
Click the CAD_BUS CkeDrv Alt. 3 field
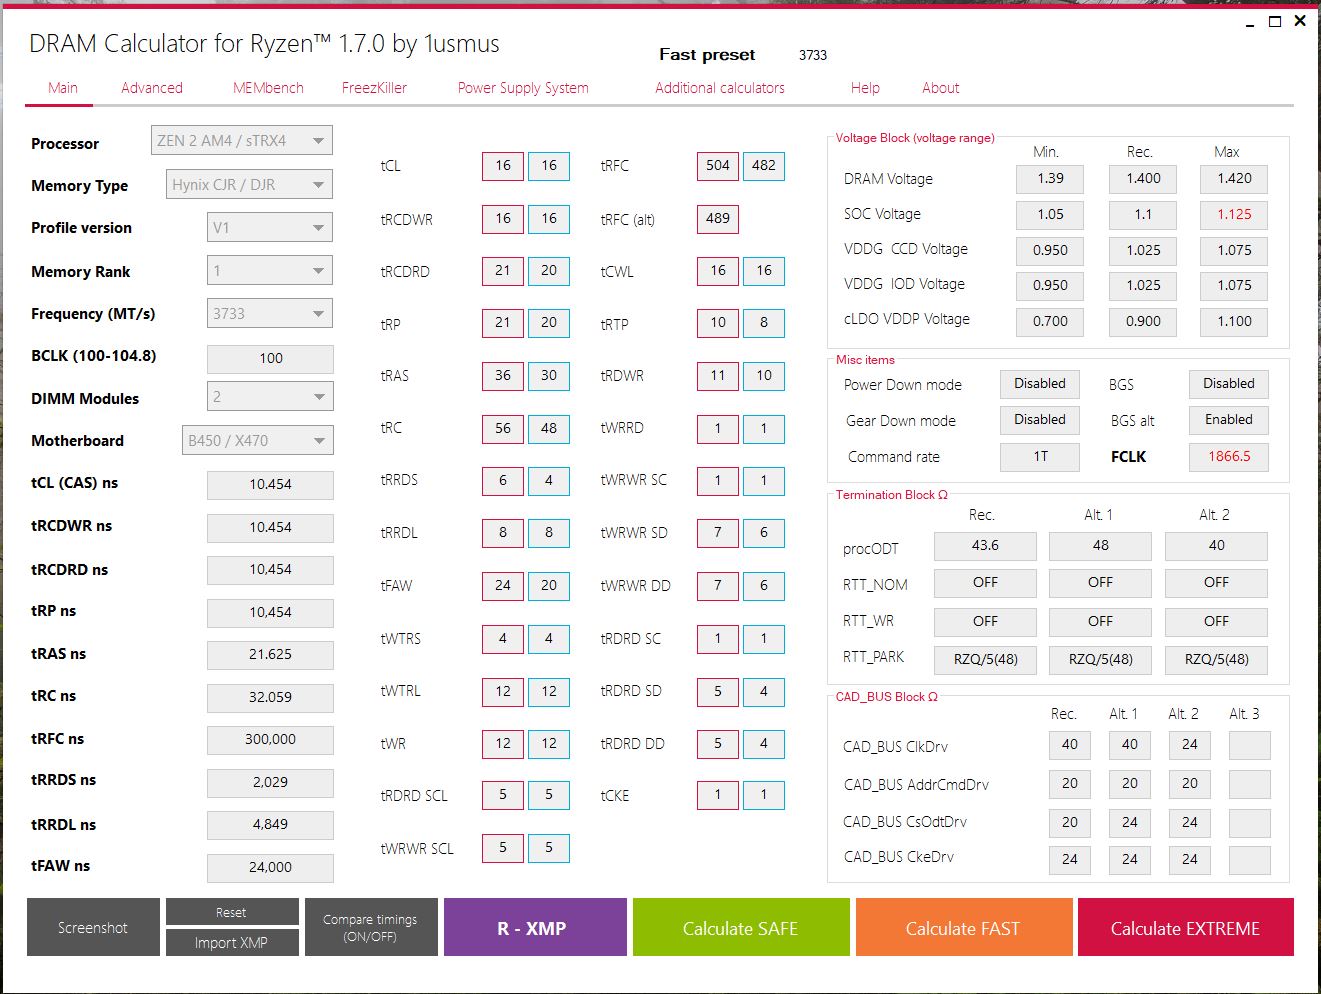pos(1250,859)
